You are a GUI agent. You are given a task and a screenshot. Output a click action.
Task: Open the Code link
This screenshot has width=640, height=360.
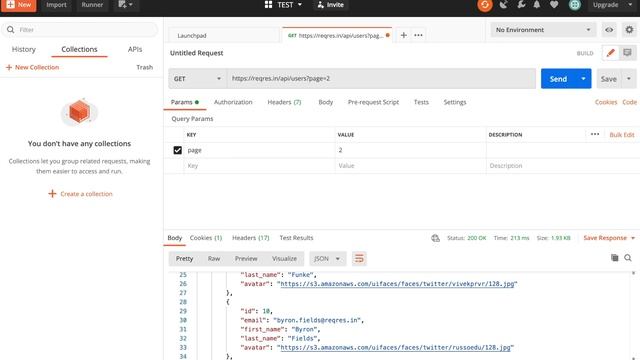point(629,102)
